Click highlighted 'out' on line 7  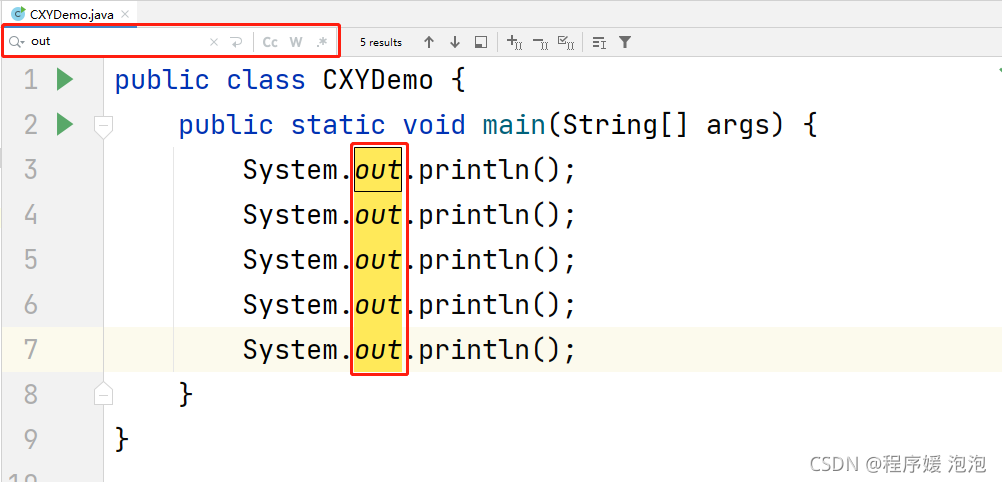click(x=378, y=349)
